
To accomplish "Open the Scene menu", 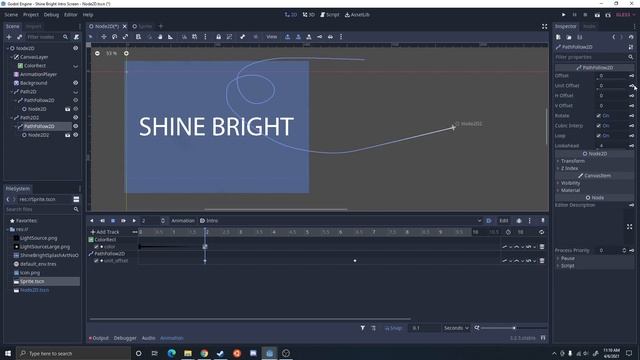I will [x=11, y=15].
